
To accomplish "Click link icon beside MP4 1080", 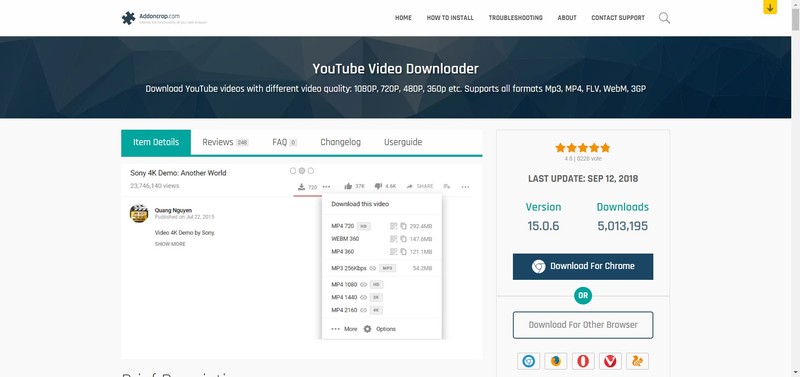I will pos(363,285).
